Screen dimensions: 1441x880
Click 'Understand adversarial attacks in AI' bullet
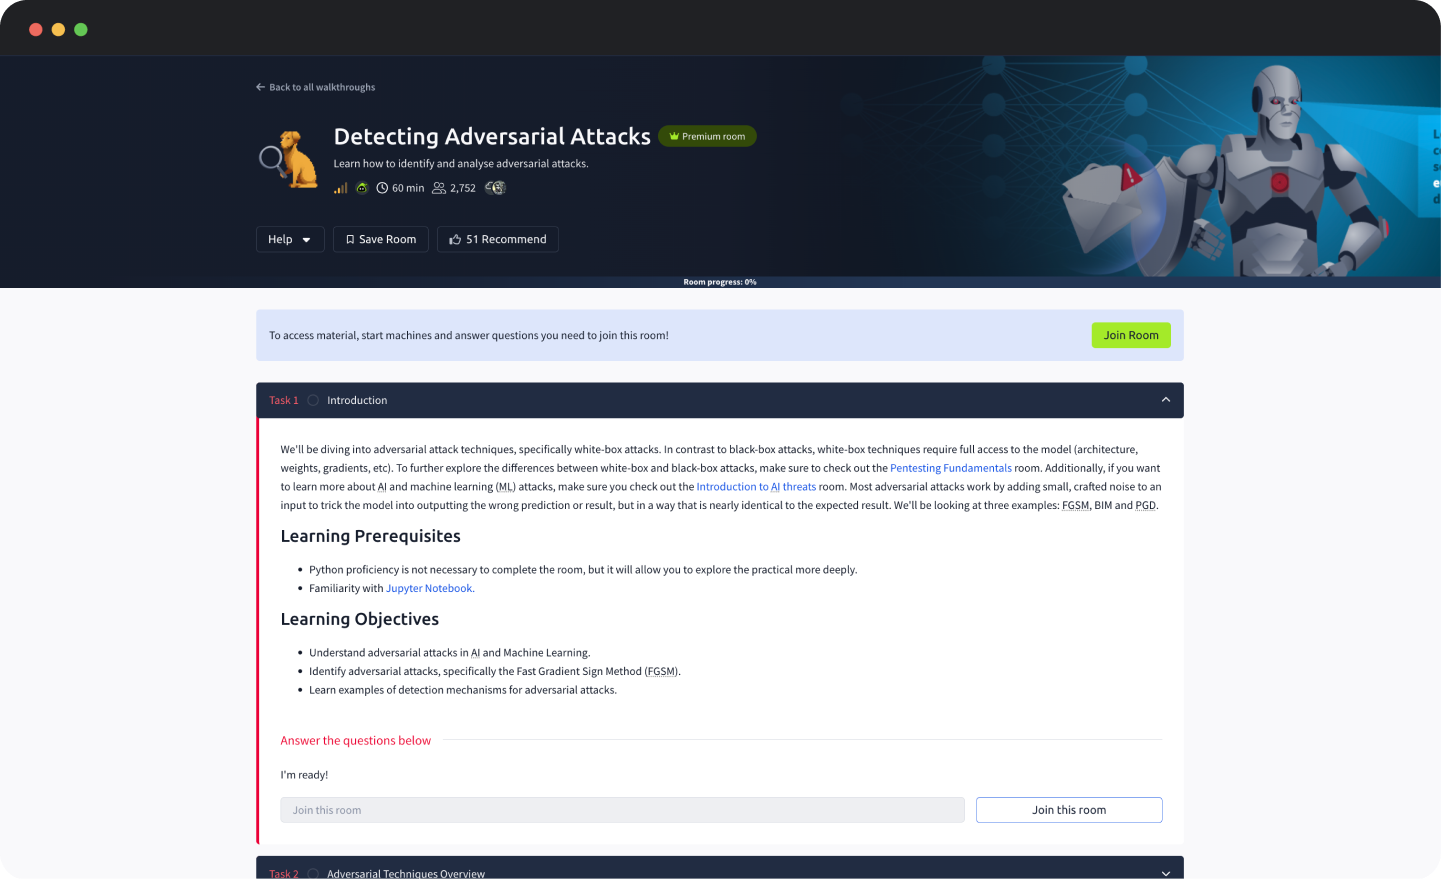click(x=450, y=653)
